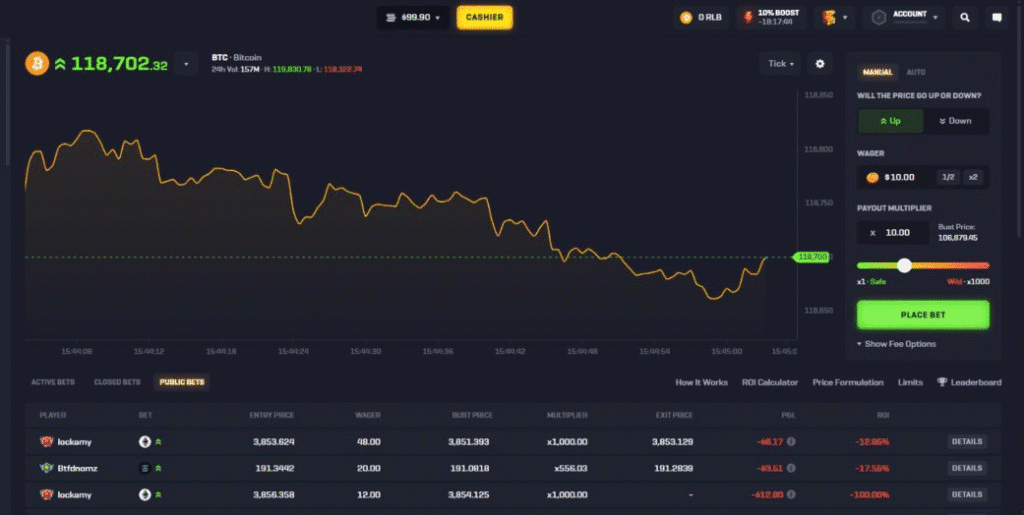Click the search magnifier icon
The height and width of the screenshot is (515, 1024).
964,17
